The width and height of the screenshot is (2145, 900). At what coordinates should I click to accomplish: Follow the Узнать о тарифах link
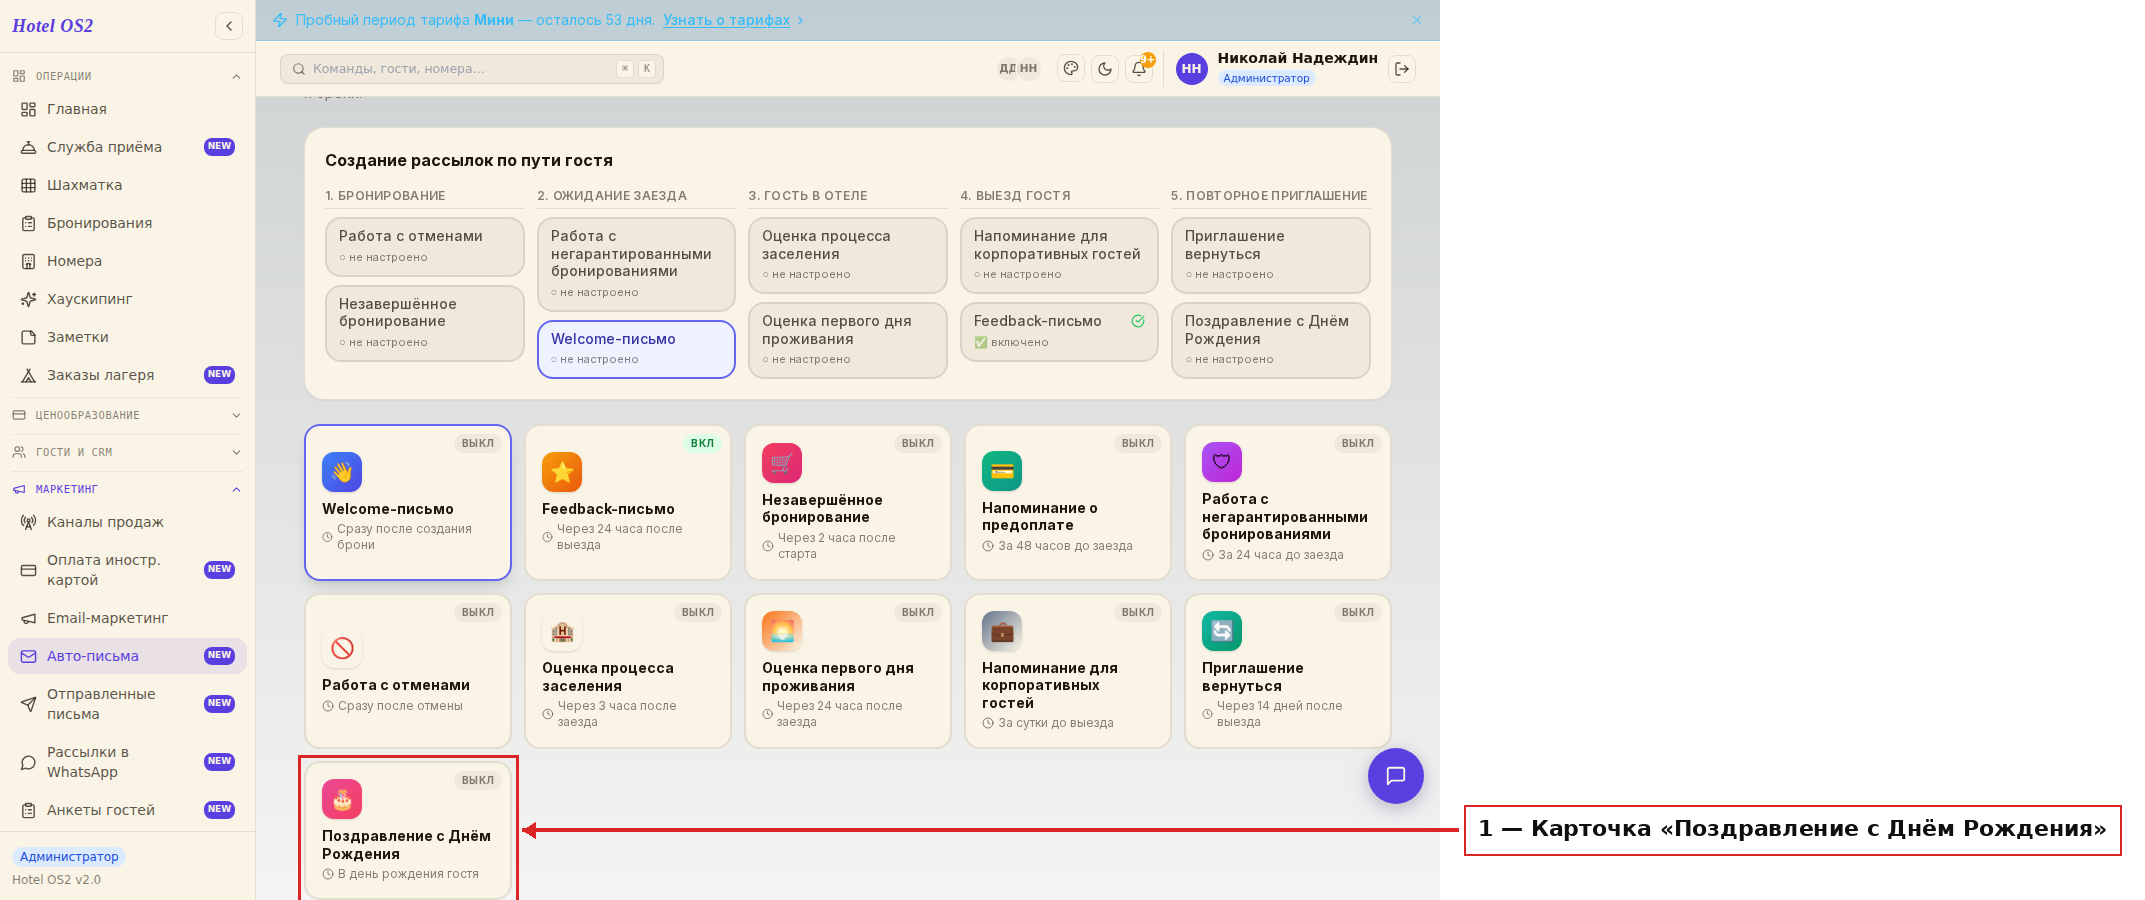point(726,20)
